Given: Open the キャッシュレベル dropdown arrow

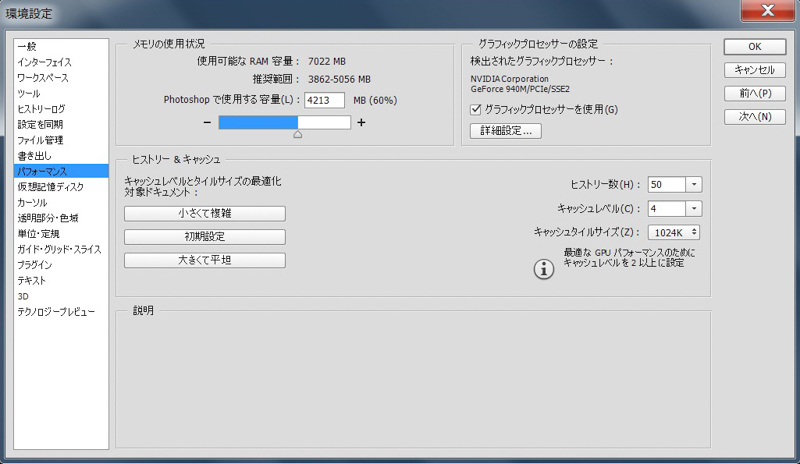Looking at the screenshot, I should point(694,208).
